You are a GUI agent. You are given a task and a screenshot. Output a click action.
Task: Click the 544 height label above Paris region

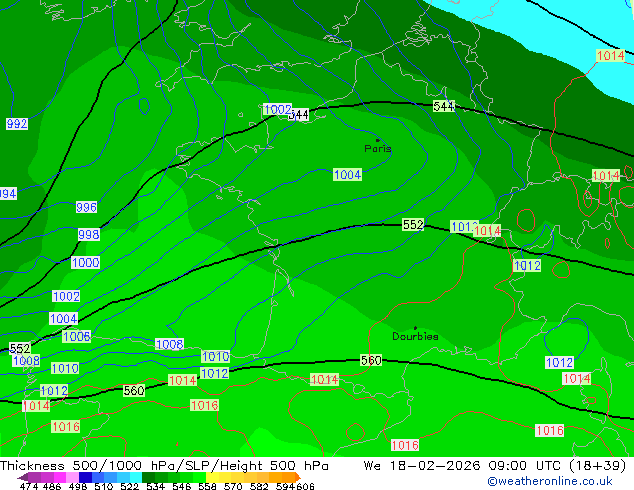444,106
